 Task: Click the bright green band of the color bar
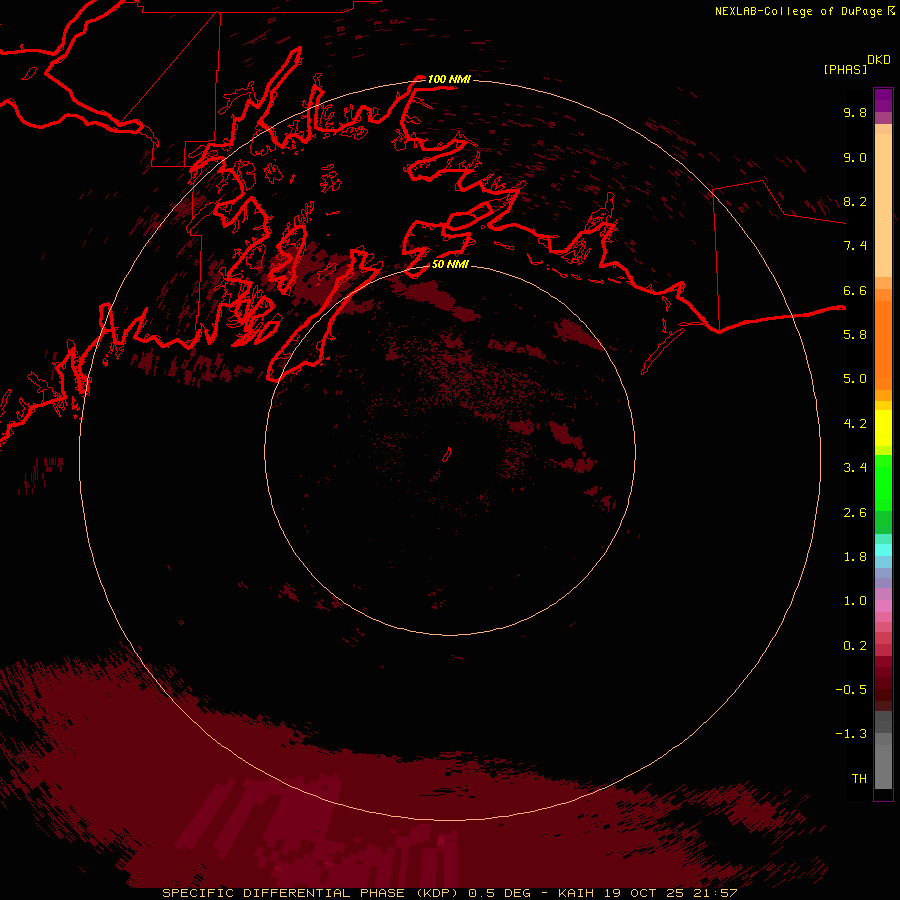pyautogui.click(x=883, y=482)
